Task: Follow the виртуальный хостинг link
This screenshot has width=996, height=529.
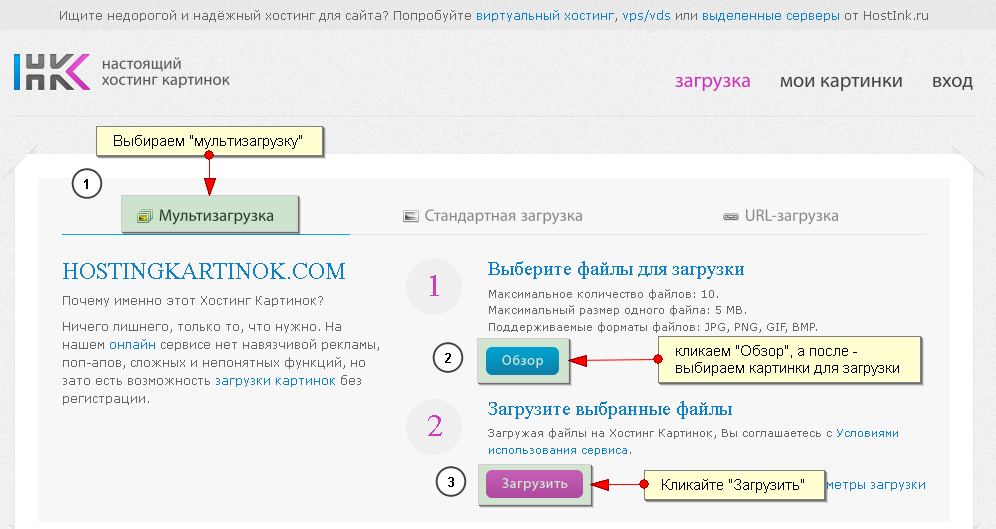Action: [x=546, y=16]
